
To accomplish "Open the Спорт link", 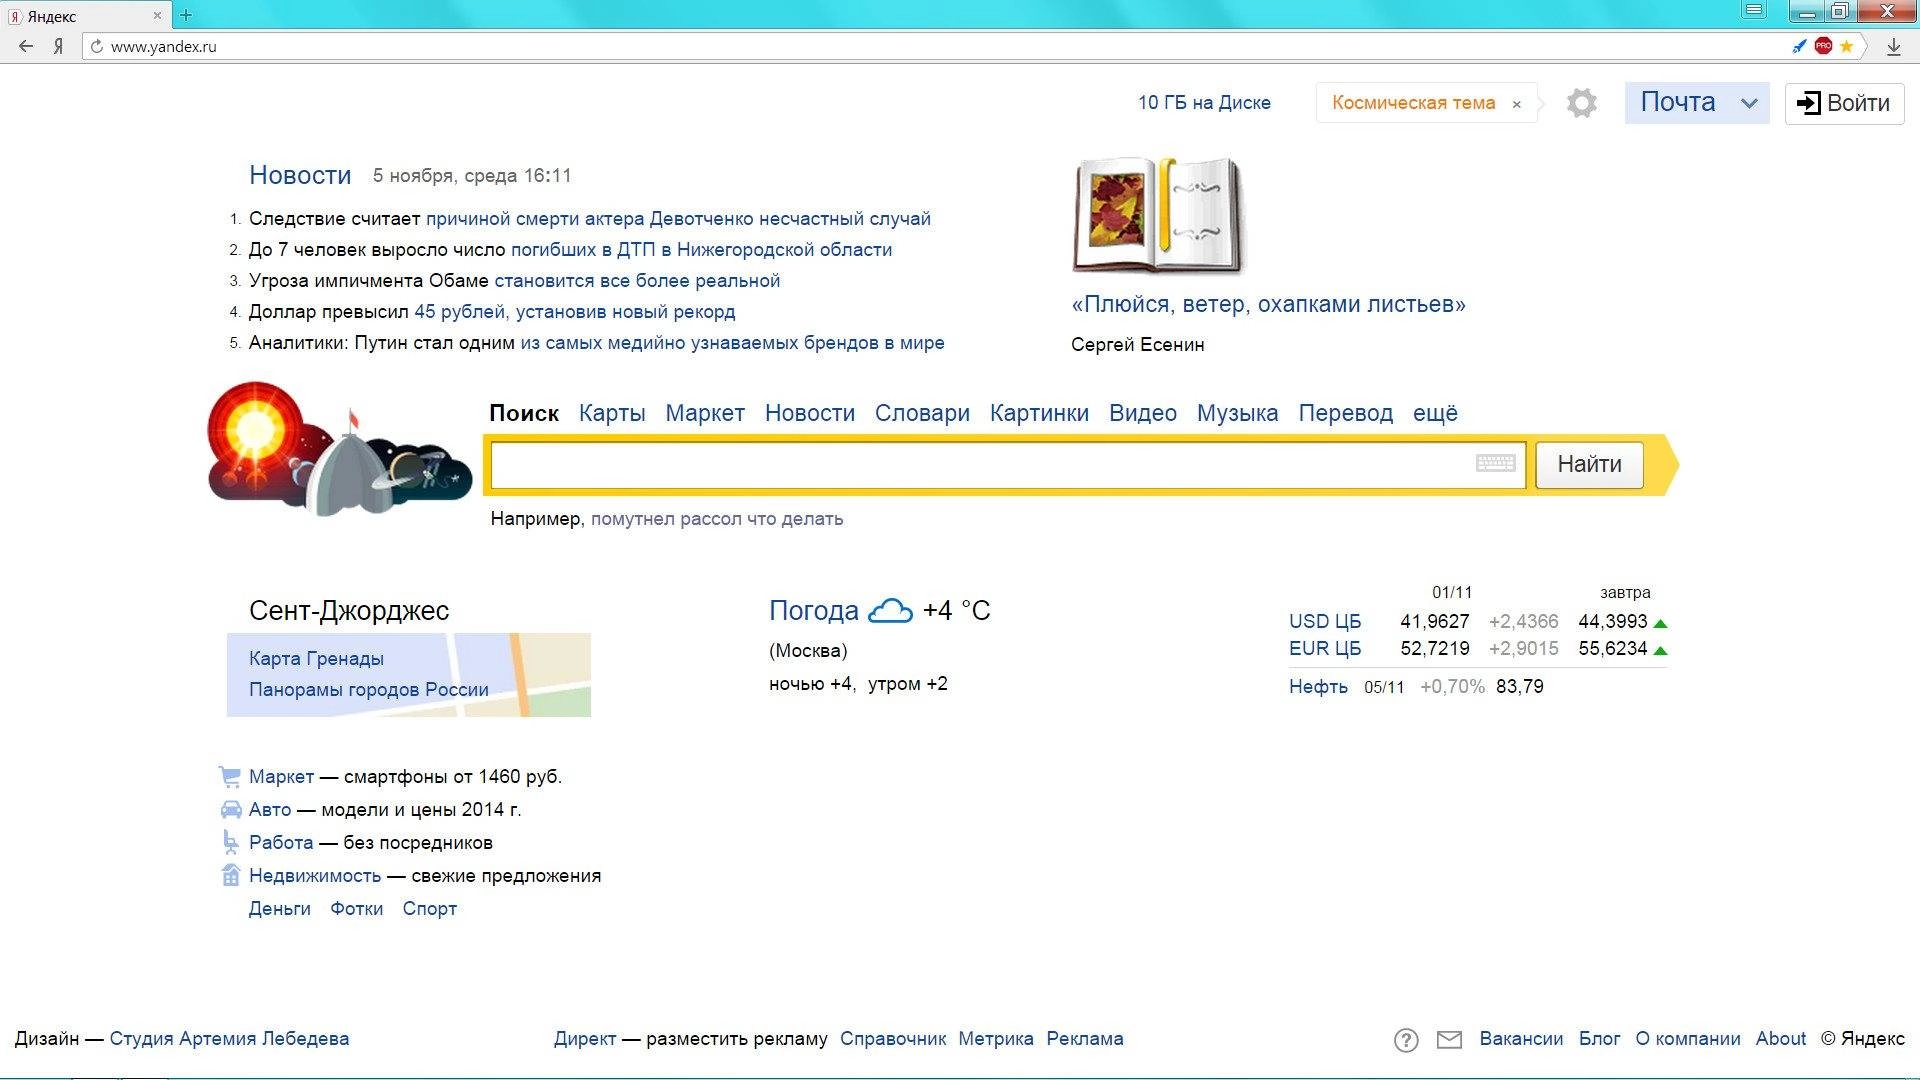I will [429, 909].
